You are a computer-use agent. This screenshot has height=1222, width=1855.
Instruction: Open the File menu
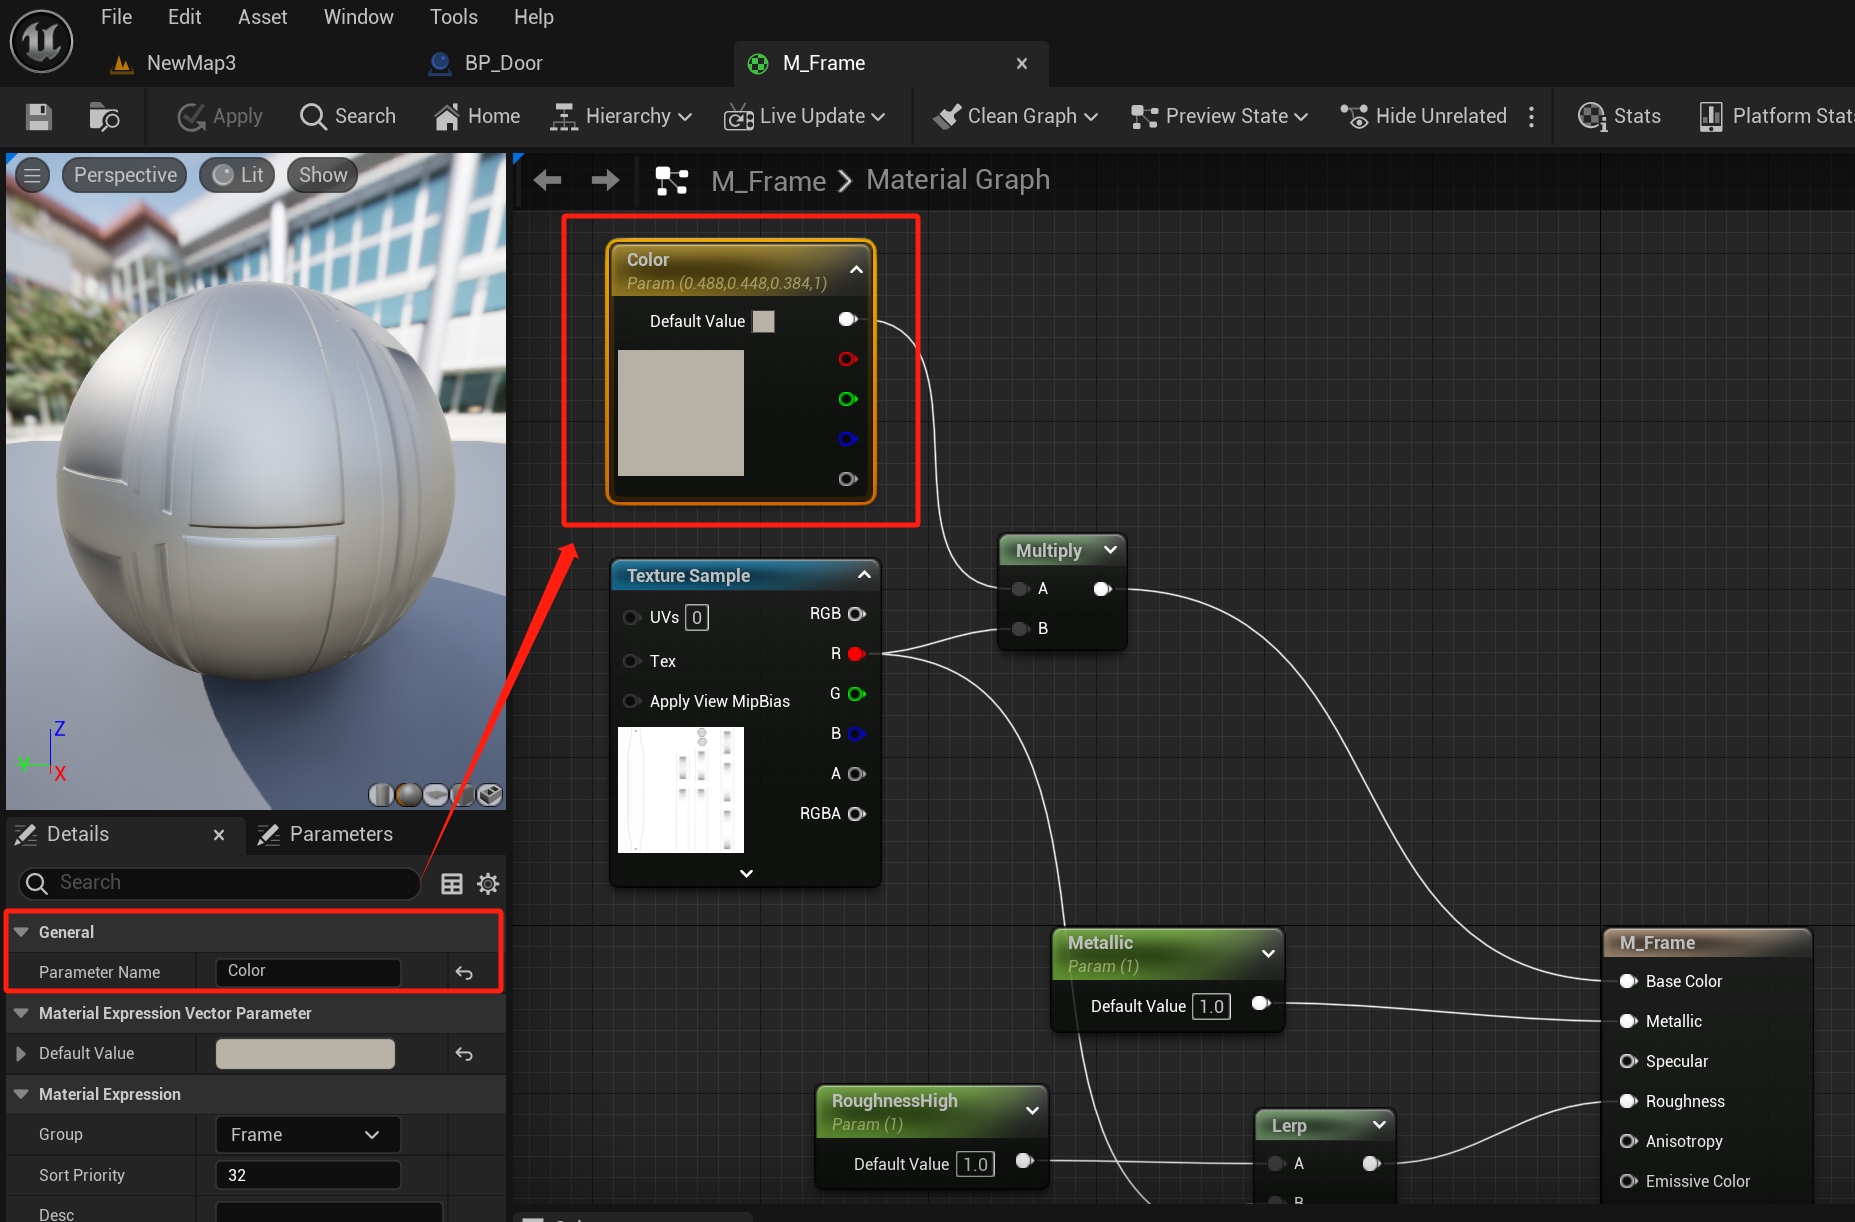coord(116,17)
